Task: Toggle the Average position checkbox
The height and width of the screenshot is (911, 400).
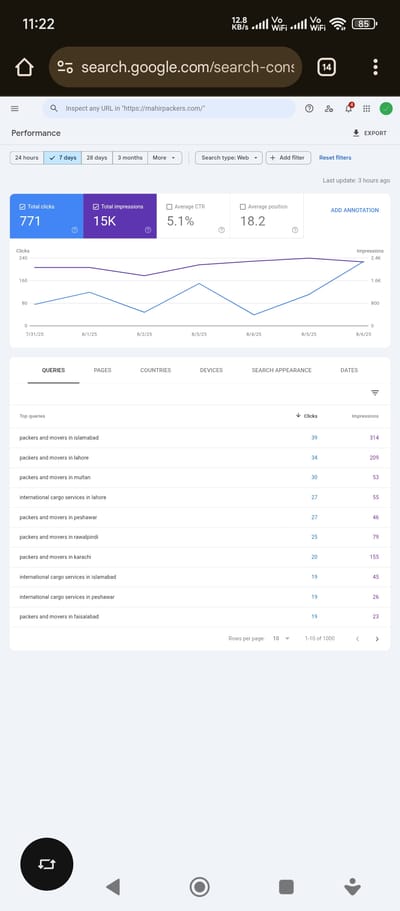Action: [x=242, y=207]
